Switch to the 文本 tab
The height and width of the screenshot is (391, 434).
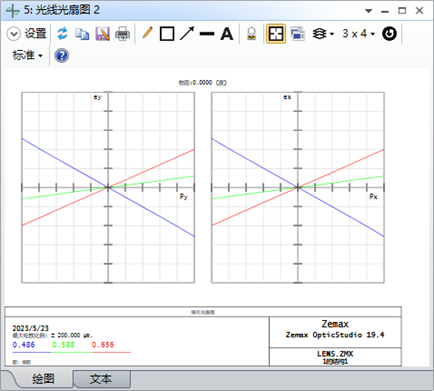101,379
